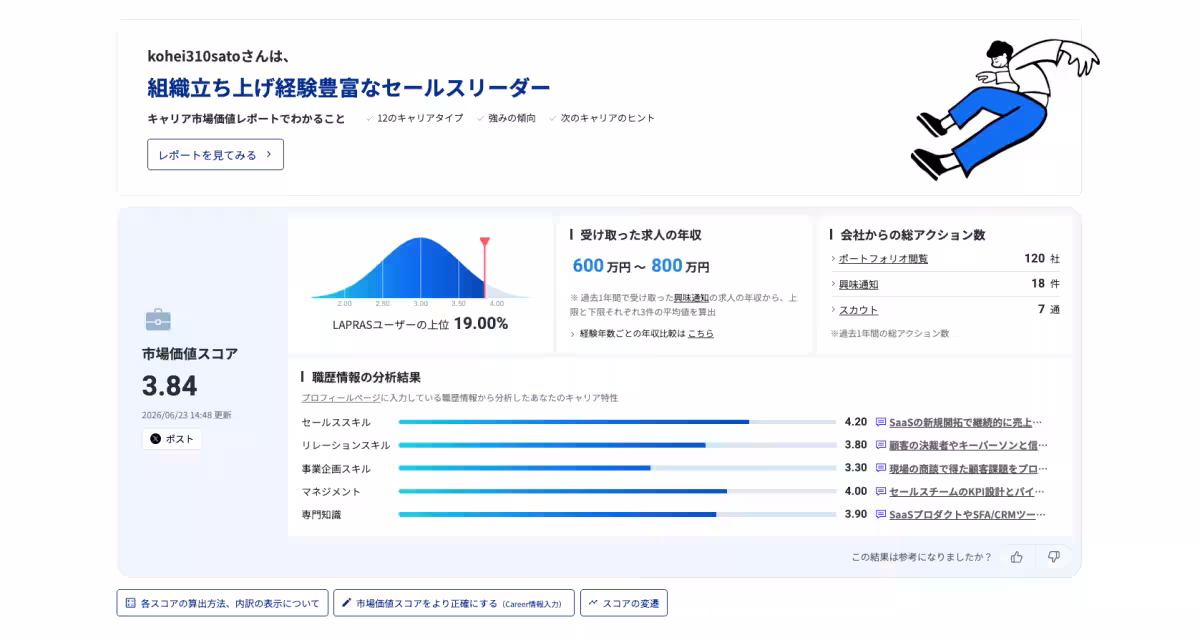Click 2026/06/23 14:48 更新 timestamp
Screen dimensions: 1200x640
(x=186, y=414)
